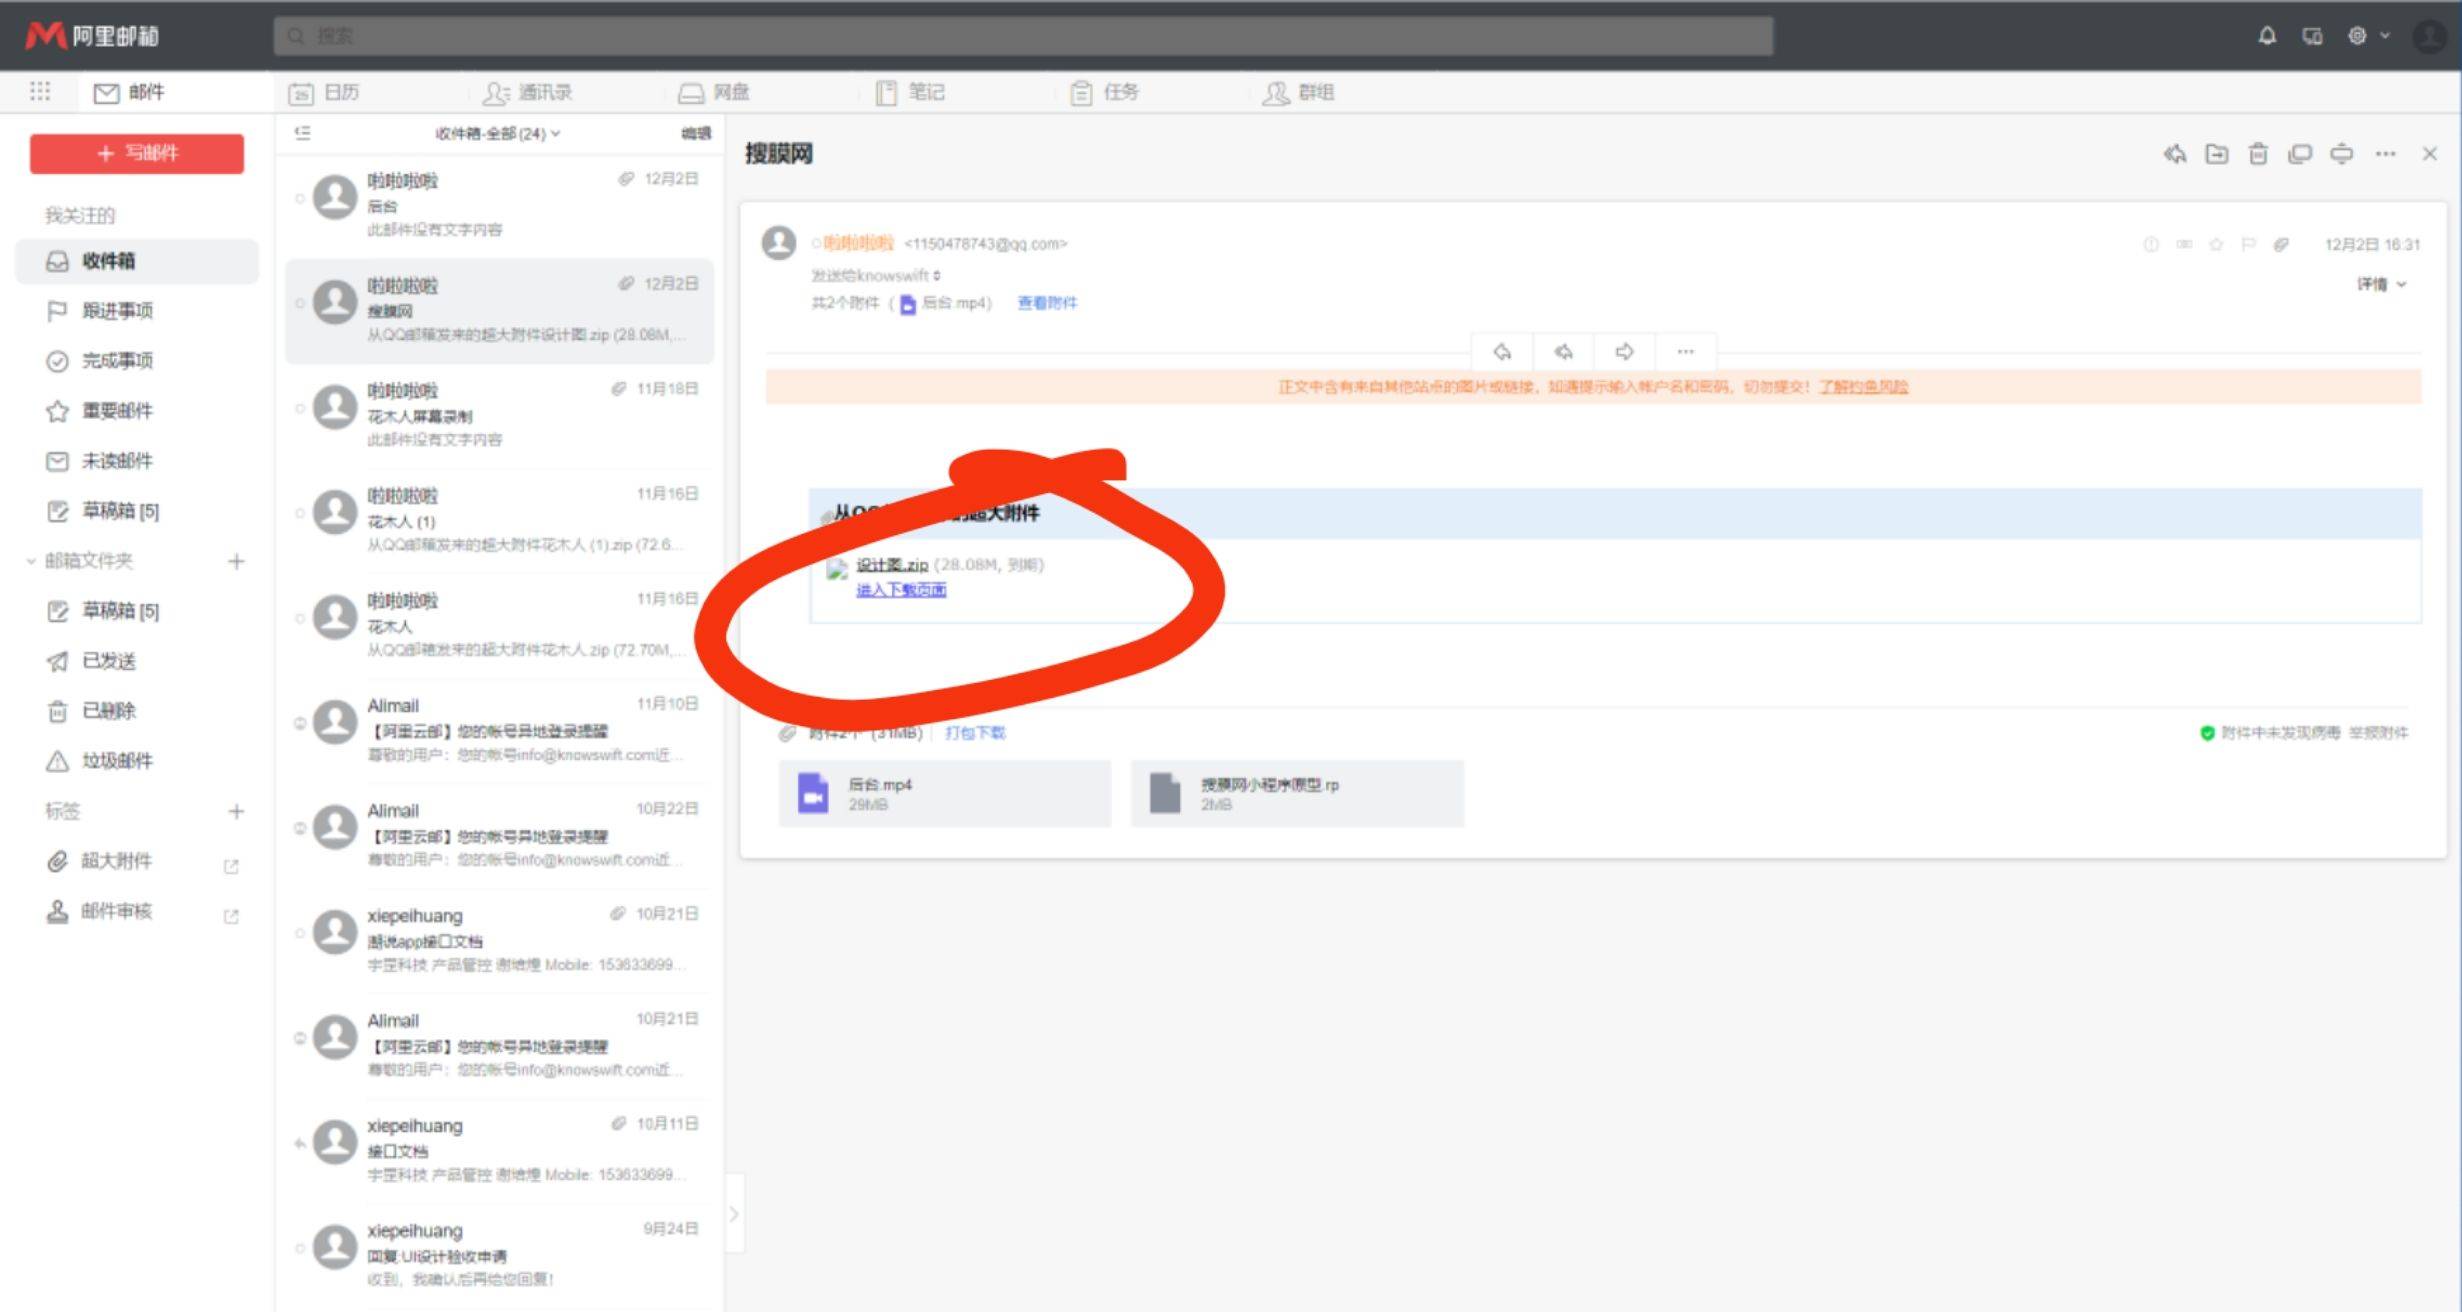Click in the top search field
Viewport: 2462px width, 1312px height.
coord(1023,36)
